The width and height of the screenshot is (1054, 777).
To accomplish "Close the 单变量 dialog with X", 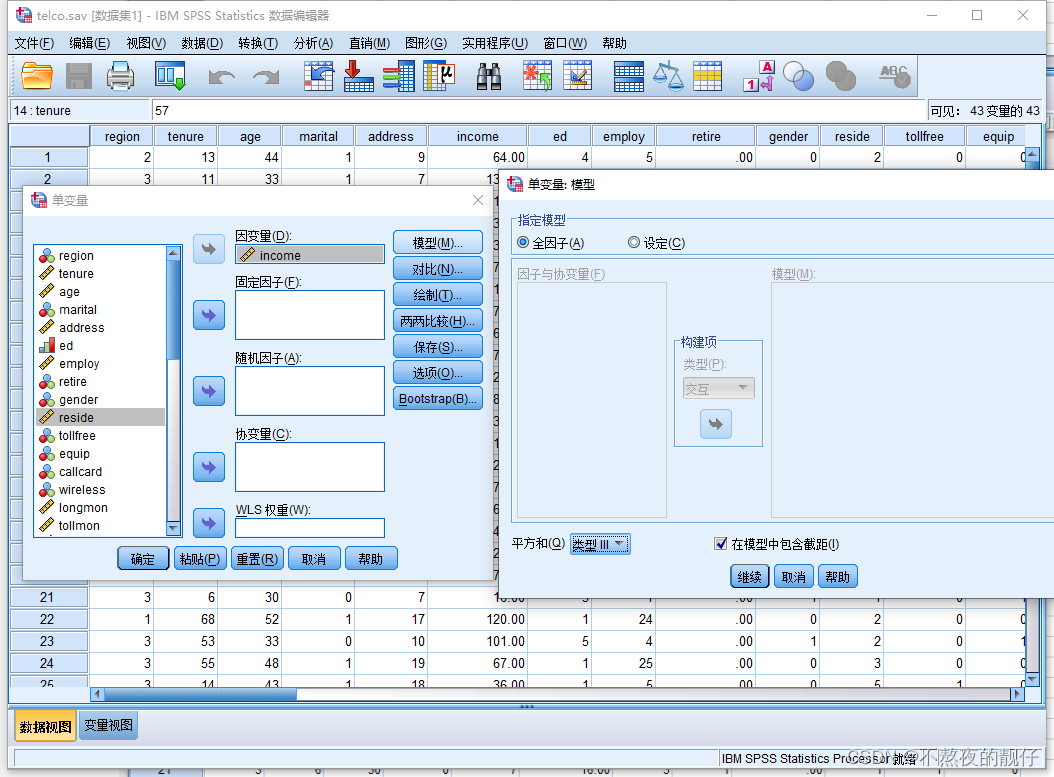I will click(478, 200).
